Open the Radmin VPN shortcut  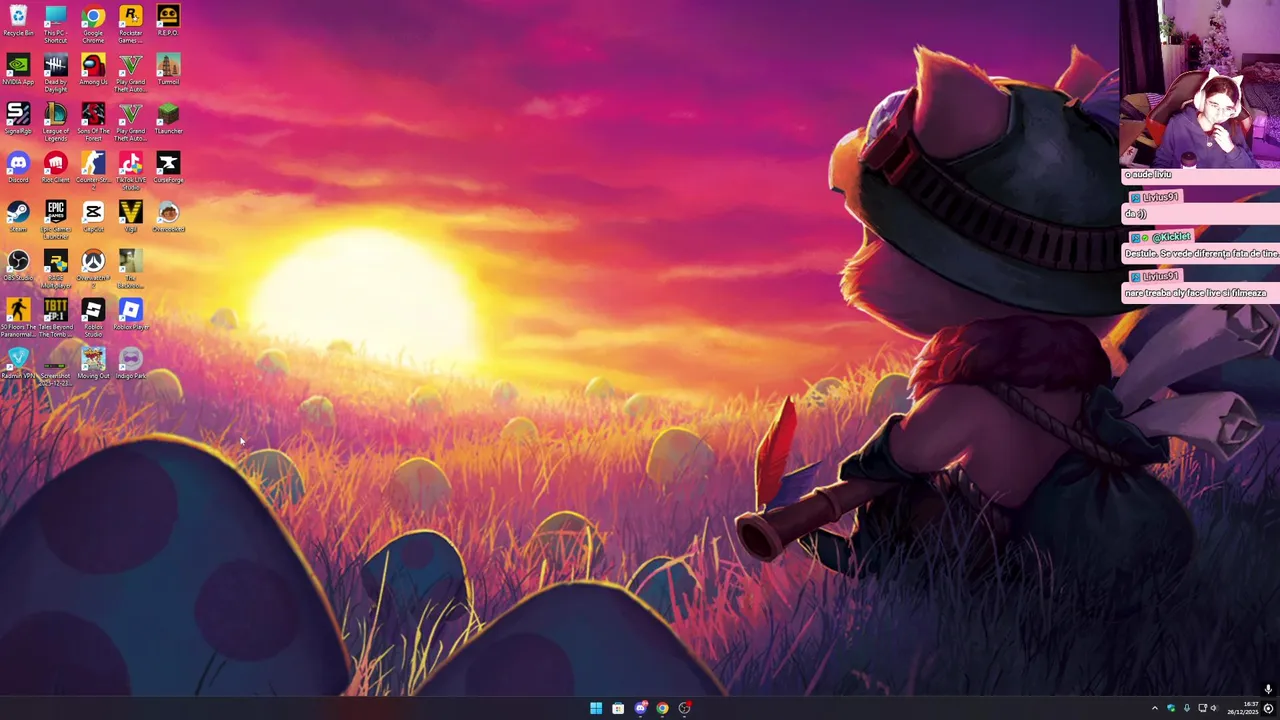click(x=18, y=364)
